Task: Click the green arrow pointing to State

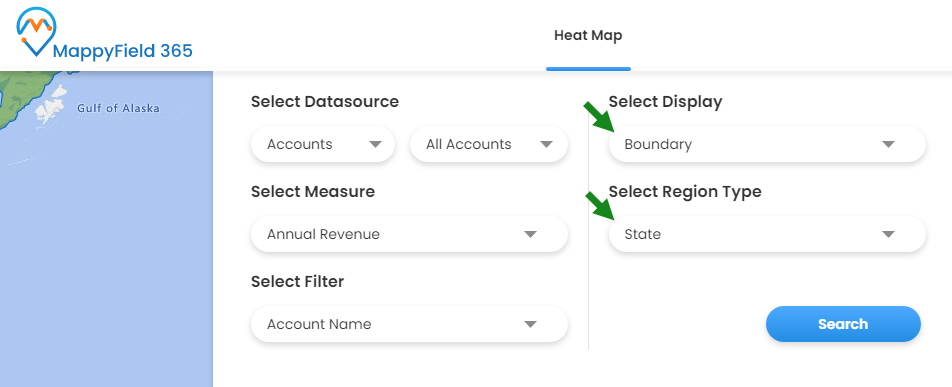Action: [x=599, y=207]
